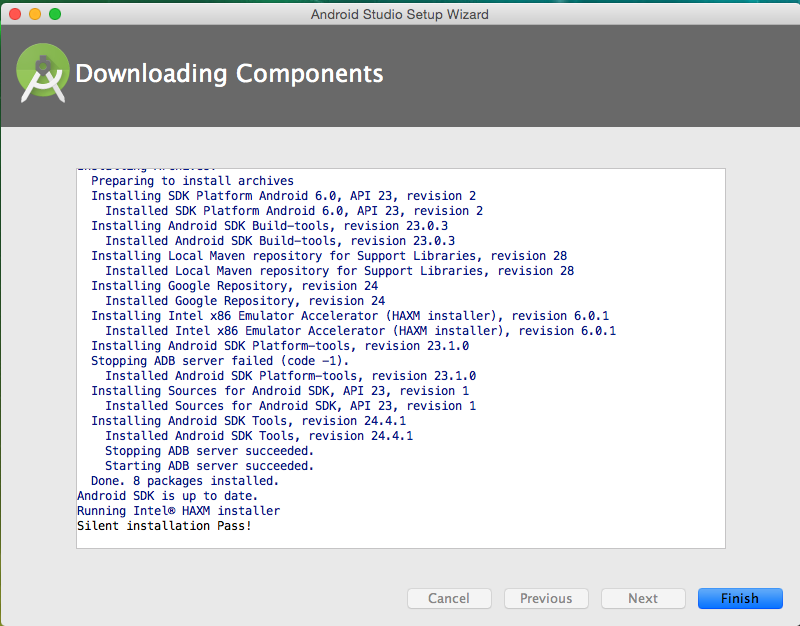Maximize the Setup Wizard window

55,14
